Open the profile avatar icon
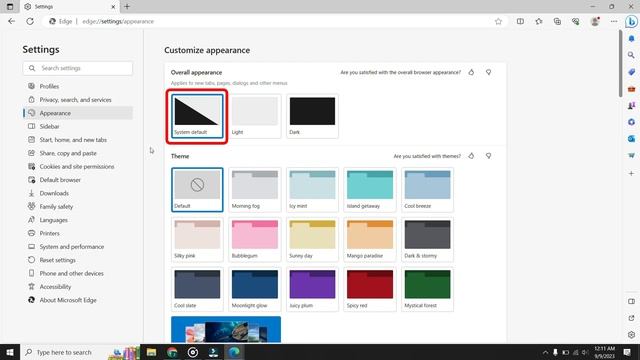640x360 pixels. coord(595,21)
